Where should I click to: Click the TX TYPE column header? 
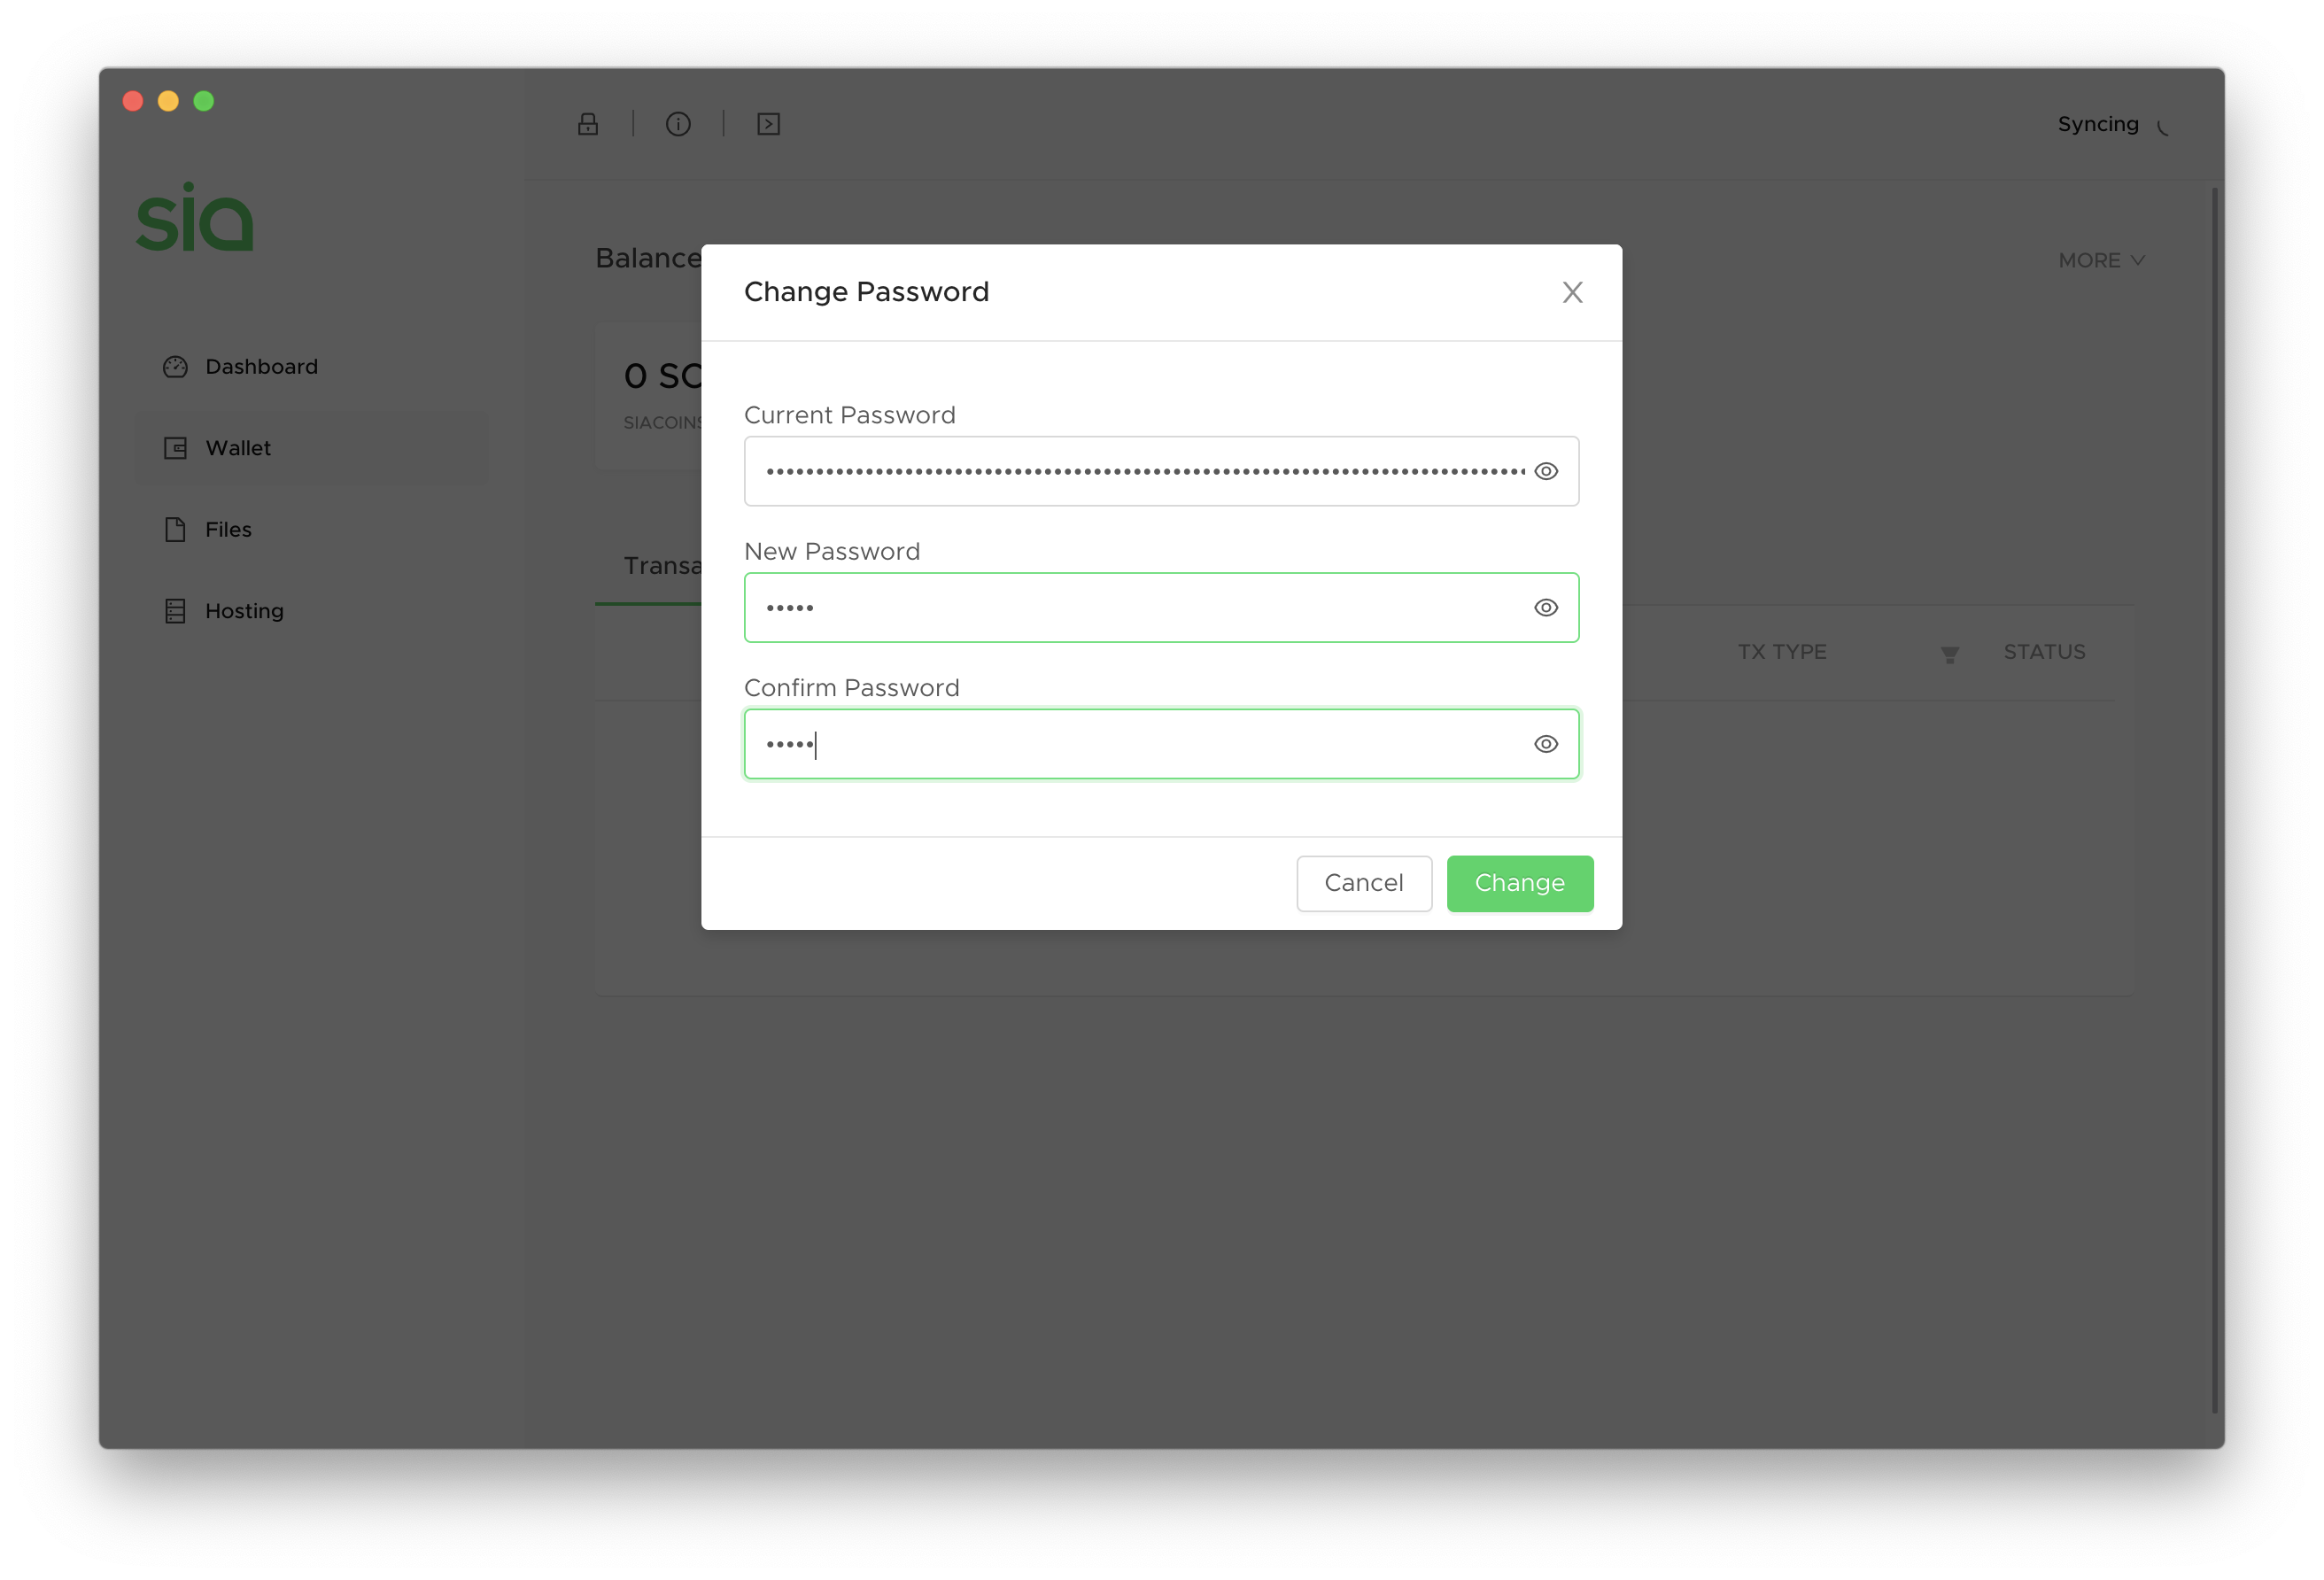(x=1782, y=652)
